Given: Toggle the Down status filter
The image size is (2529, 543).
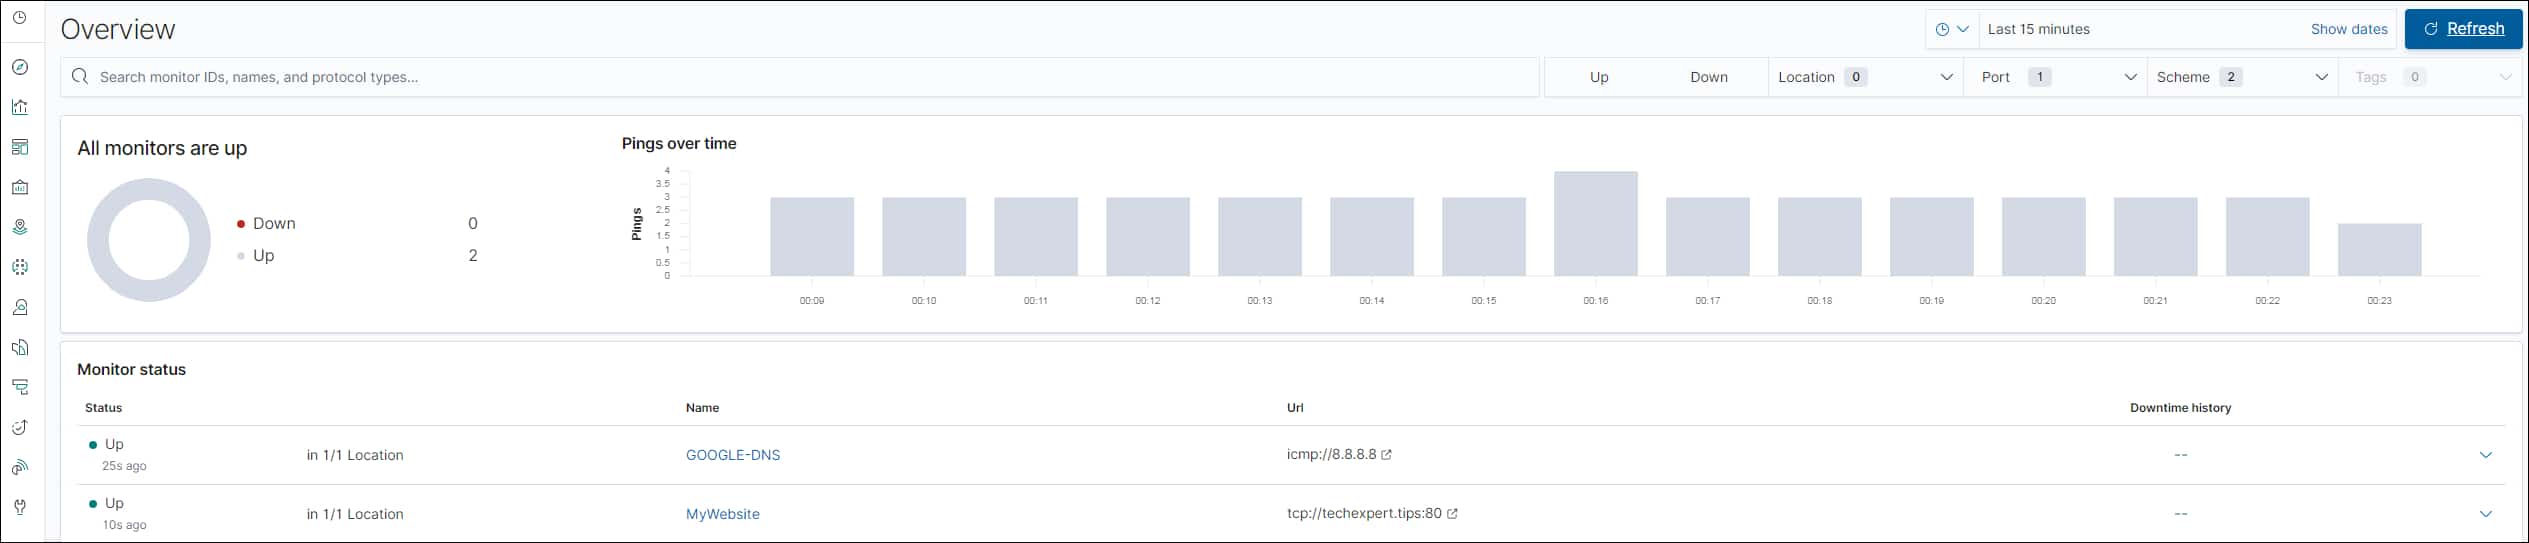Looking at the screenshot, I should coord(1708,77).
